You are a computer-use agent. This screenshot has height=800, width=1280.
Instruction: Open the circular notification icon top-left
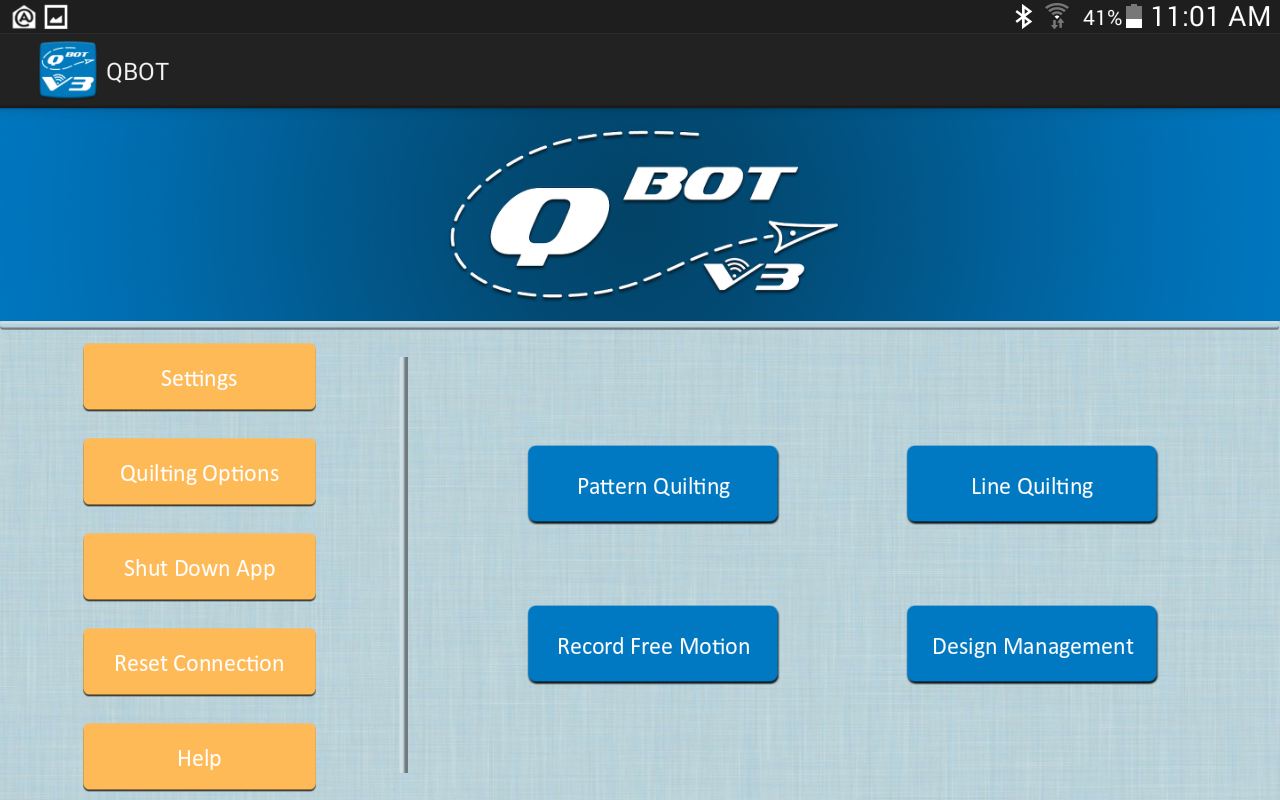(x=22, y=16)
